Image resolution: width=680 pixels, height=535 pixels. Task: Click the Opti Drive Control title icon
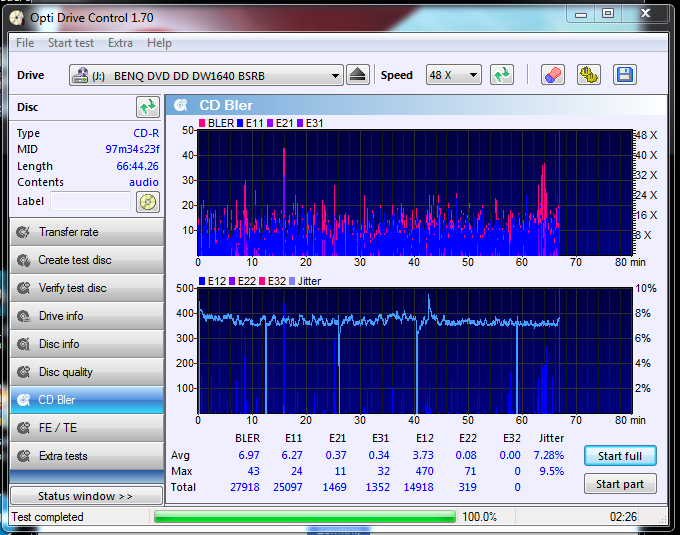click(16, 18)
